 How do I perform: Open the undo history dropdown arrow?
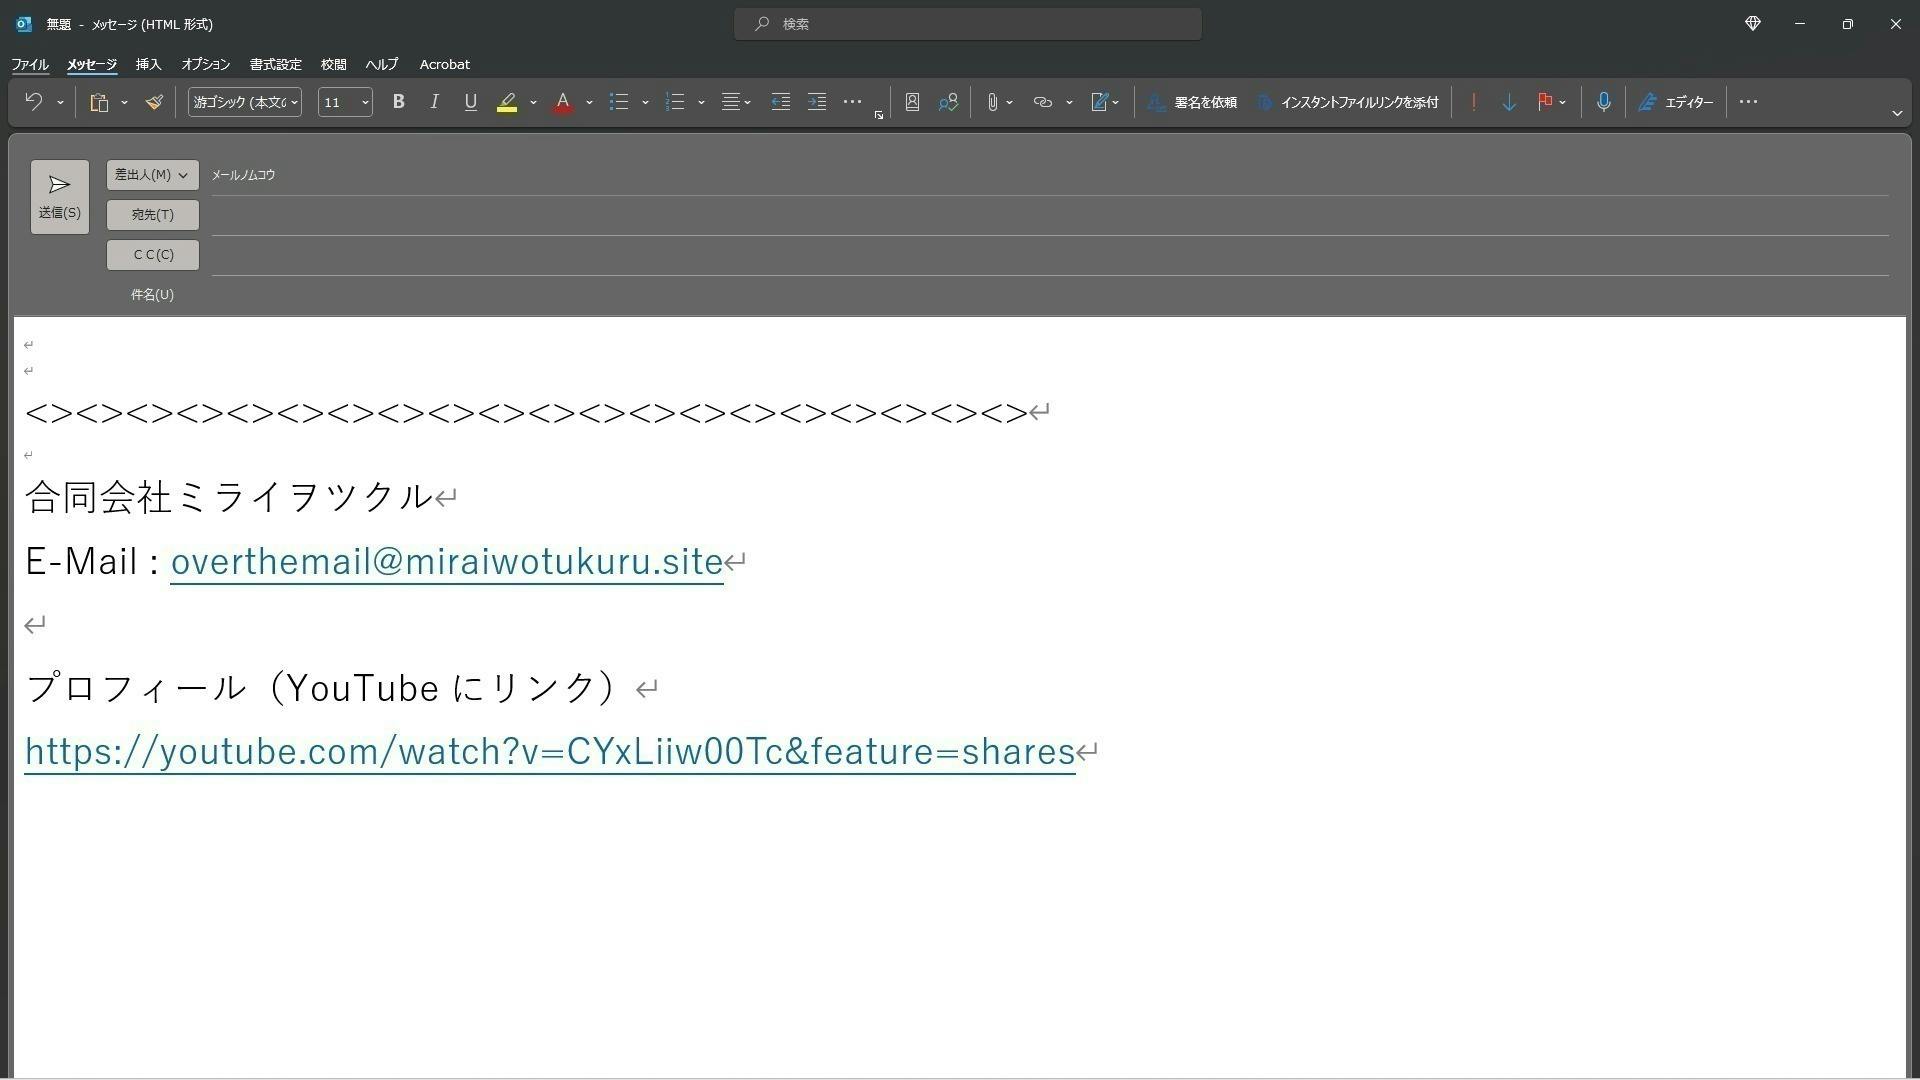tap(60, 102)
